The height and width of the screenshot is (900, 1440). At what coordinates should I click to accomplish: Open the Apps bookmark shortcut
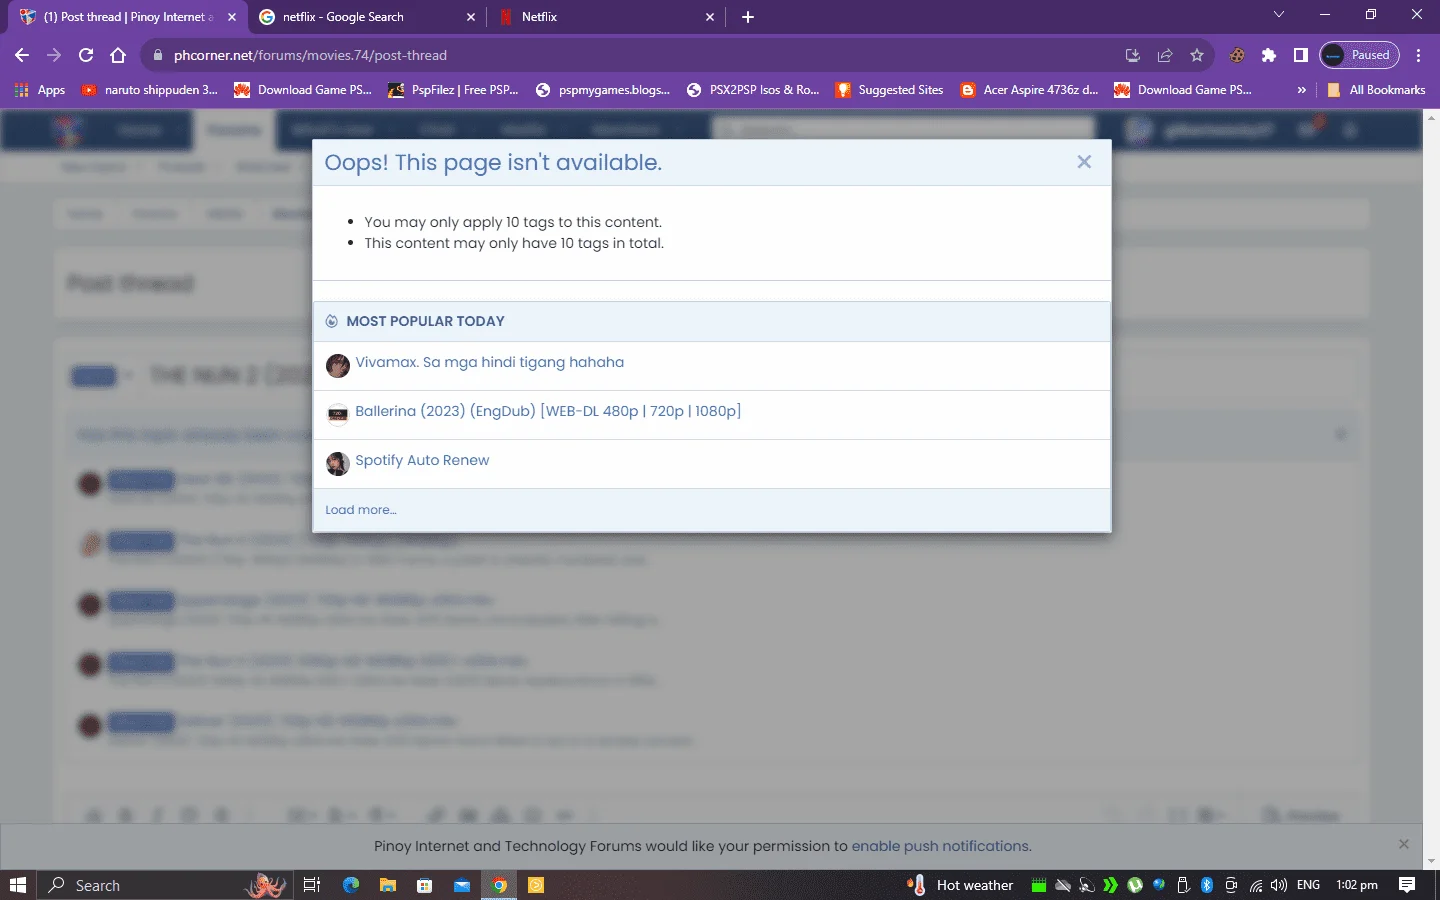[40, 90]
